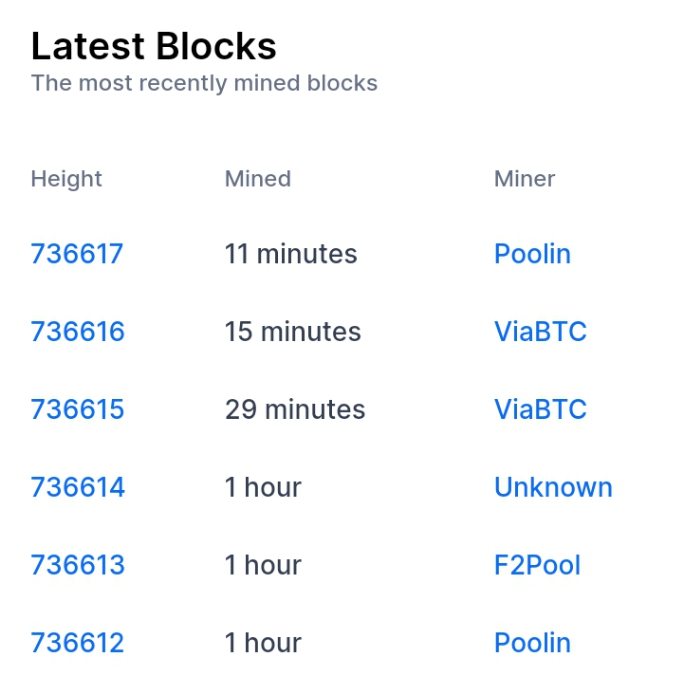Click the Mined column header
Screen dimensions: 683x682
click(258, 179)
